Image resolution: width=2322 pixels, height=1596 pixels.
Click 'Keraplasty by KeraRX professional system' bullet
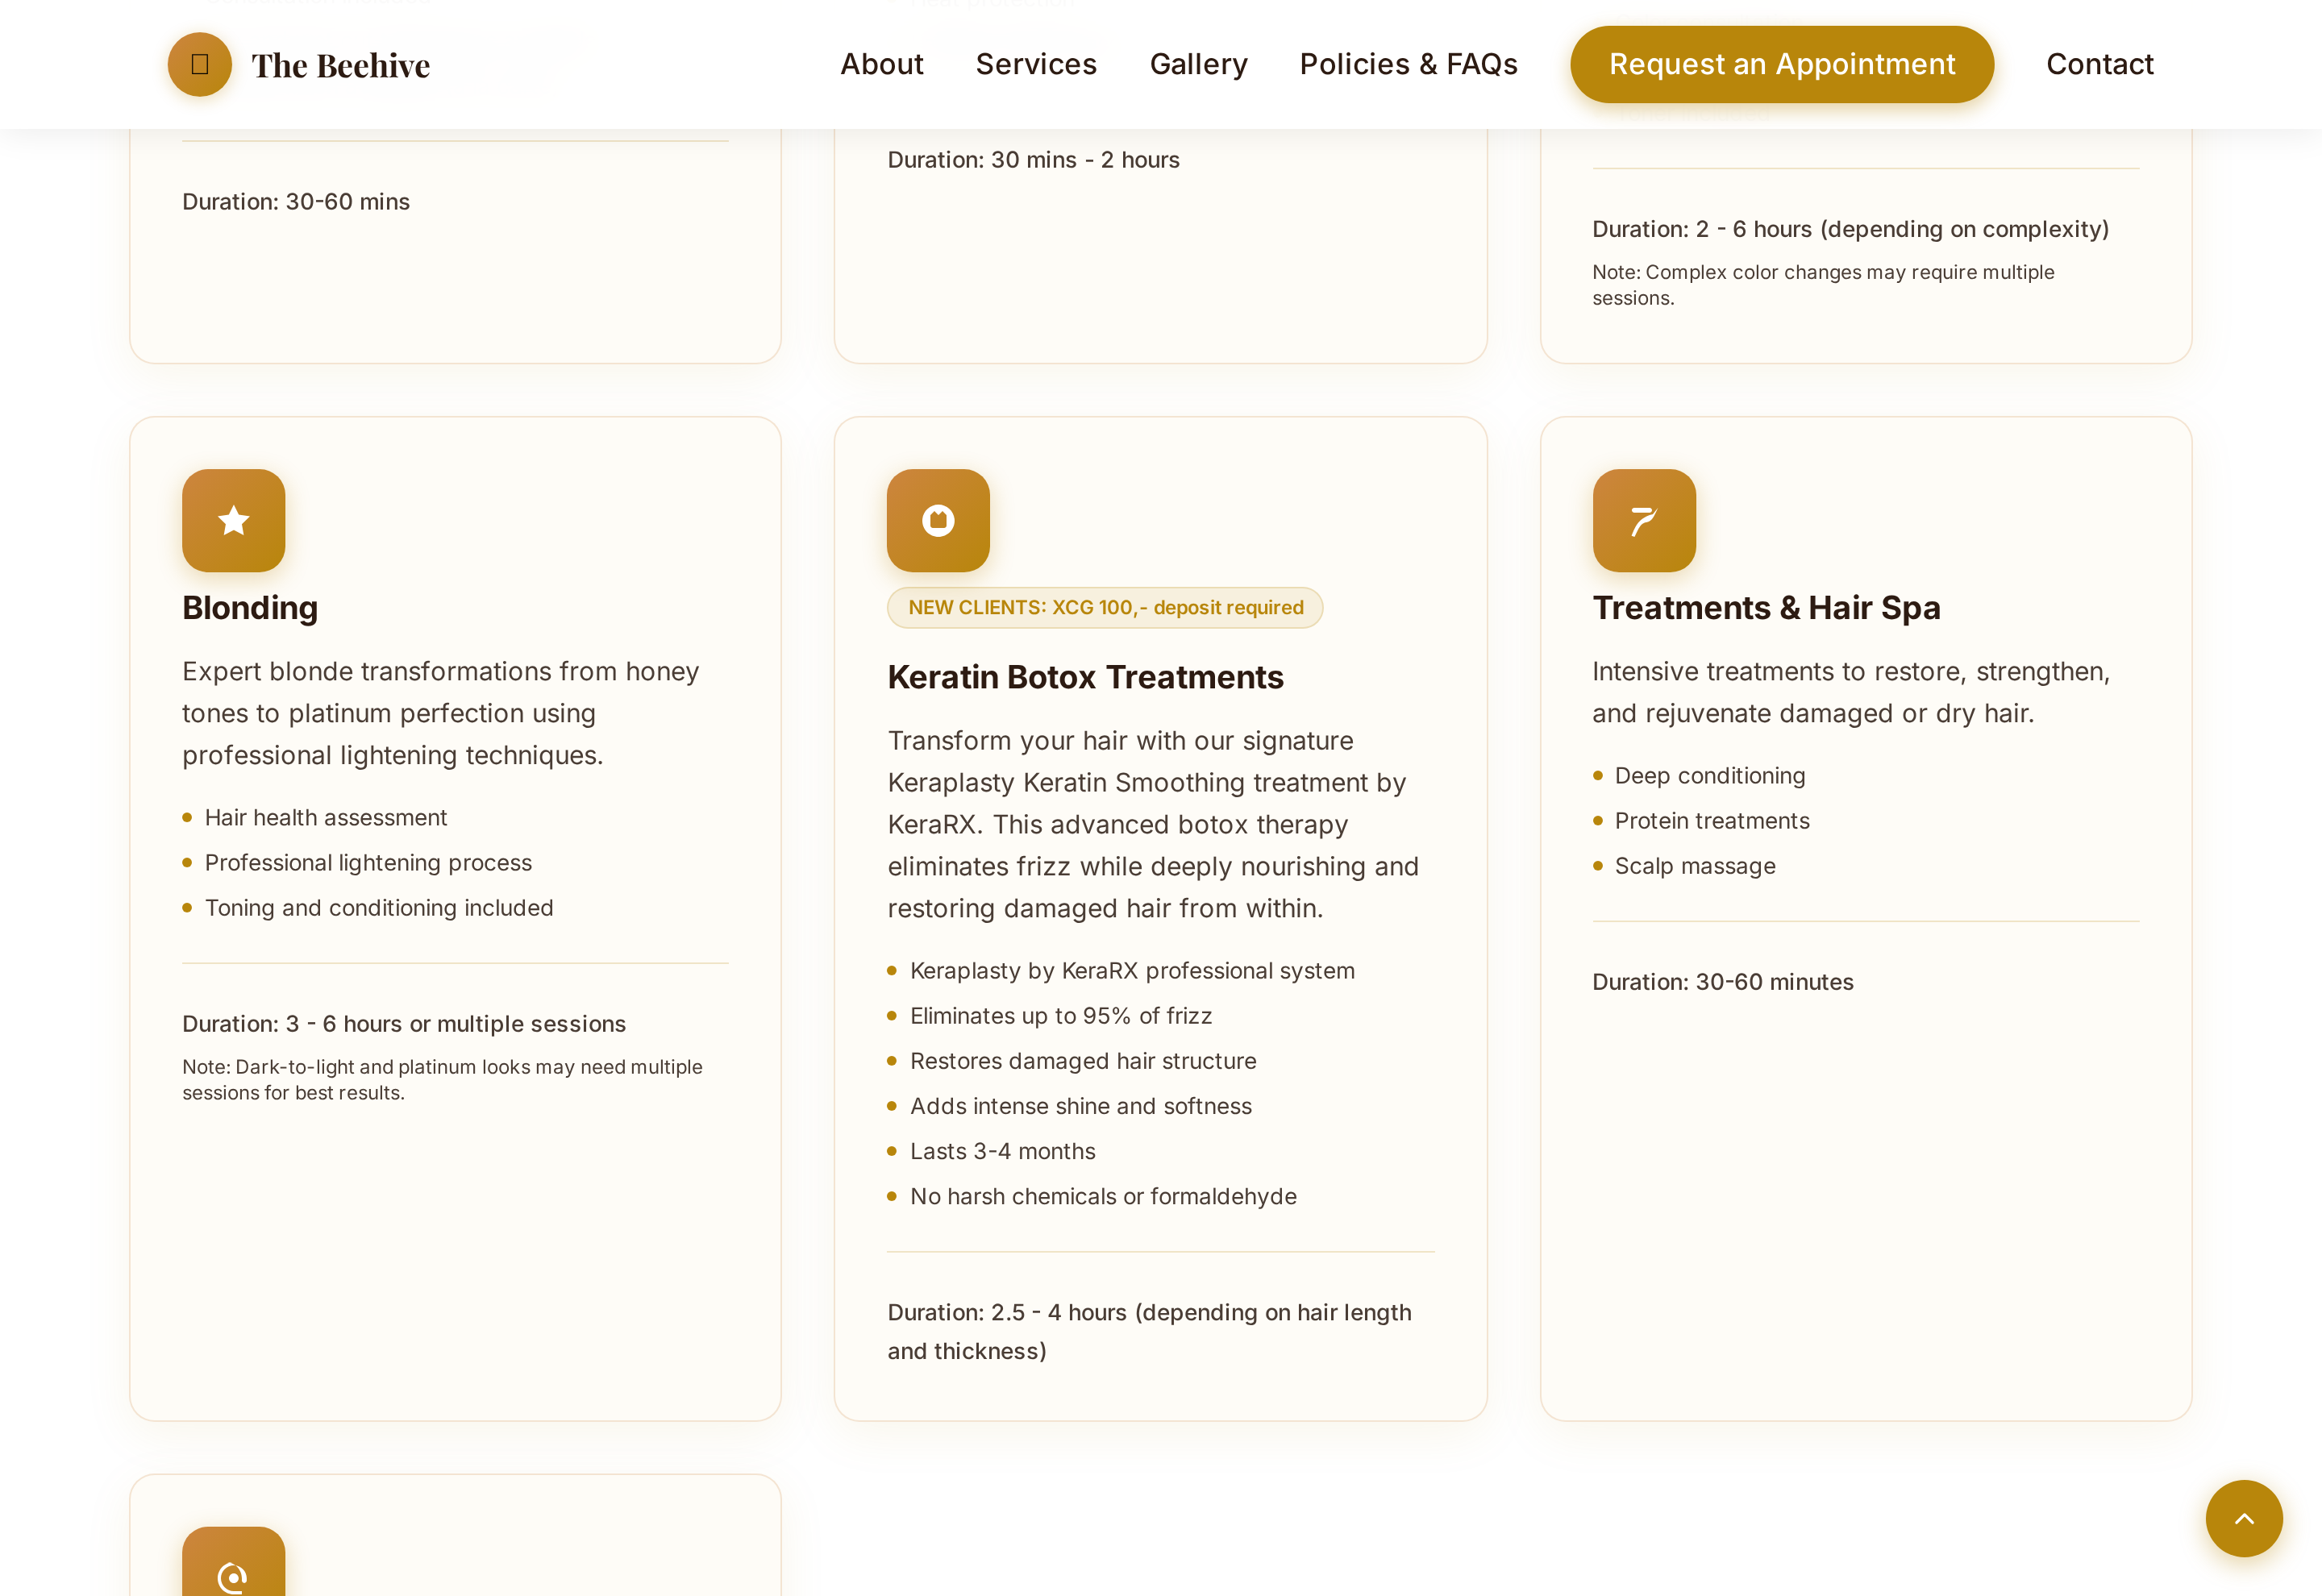click(x=1132, y=970)
